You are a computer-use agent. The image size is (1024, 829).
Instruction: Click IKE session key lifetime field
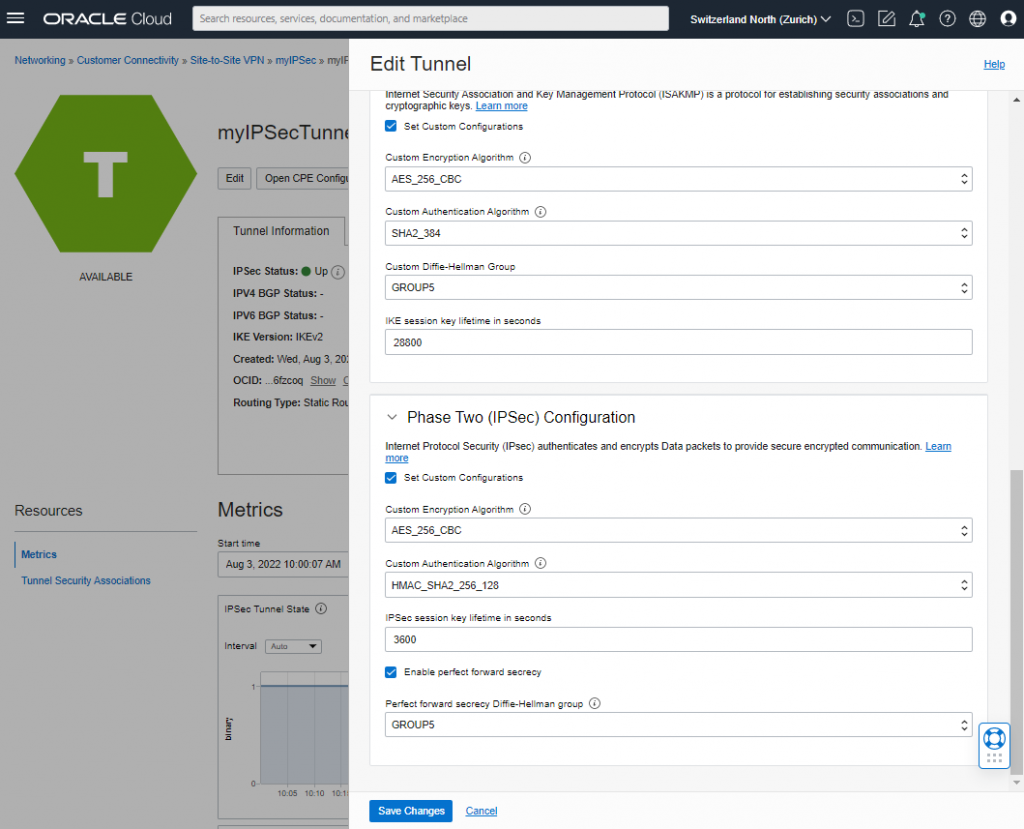coord(679,342)
